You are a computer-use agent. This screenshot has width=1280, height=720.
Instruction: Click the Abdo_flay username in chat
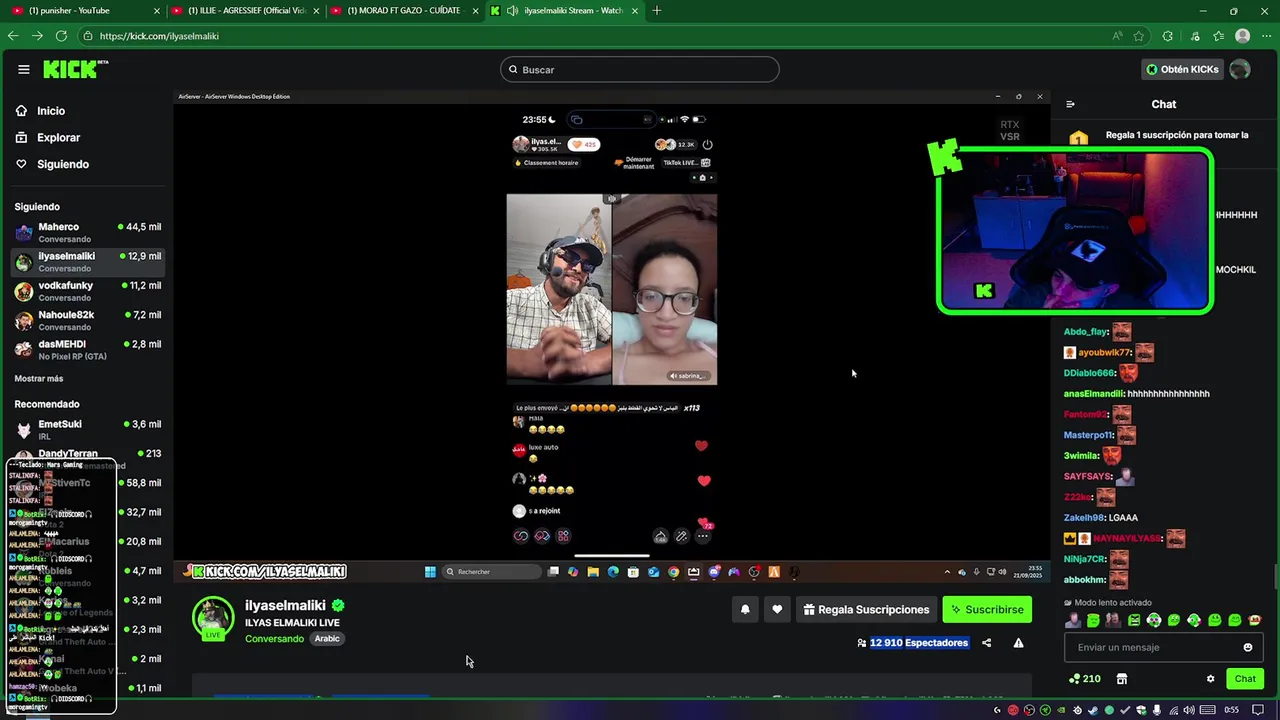point(1085,332)
